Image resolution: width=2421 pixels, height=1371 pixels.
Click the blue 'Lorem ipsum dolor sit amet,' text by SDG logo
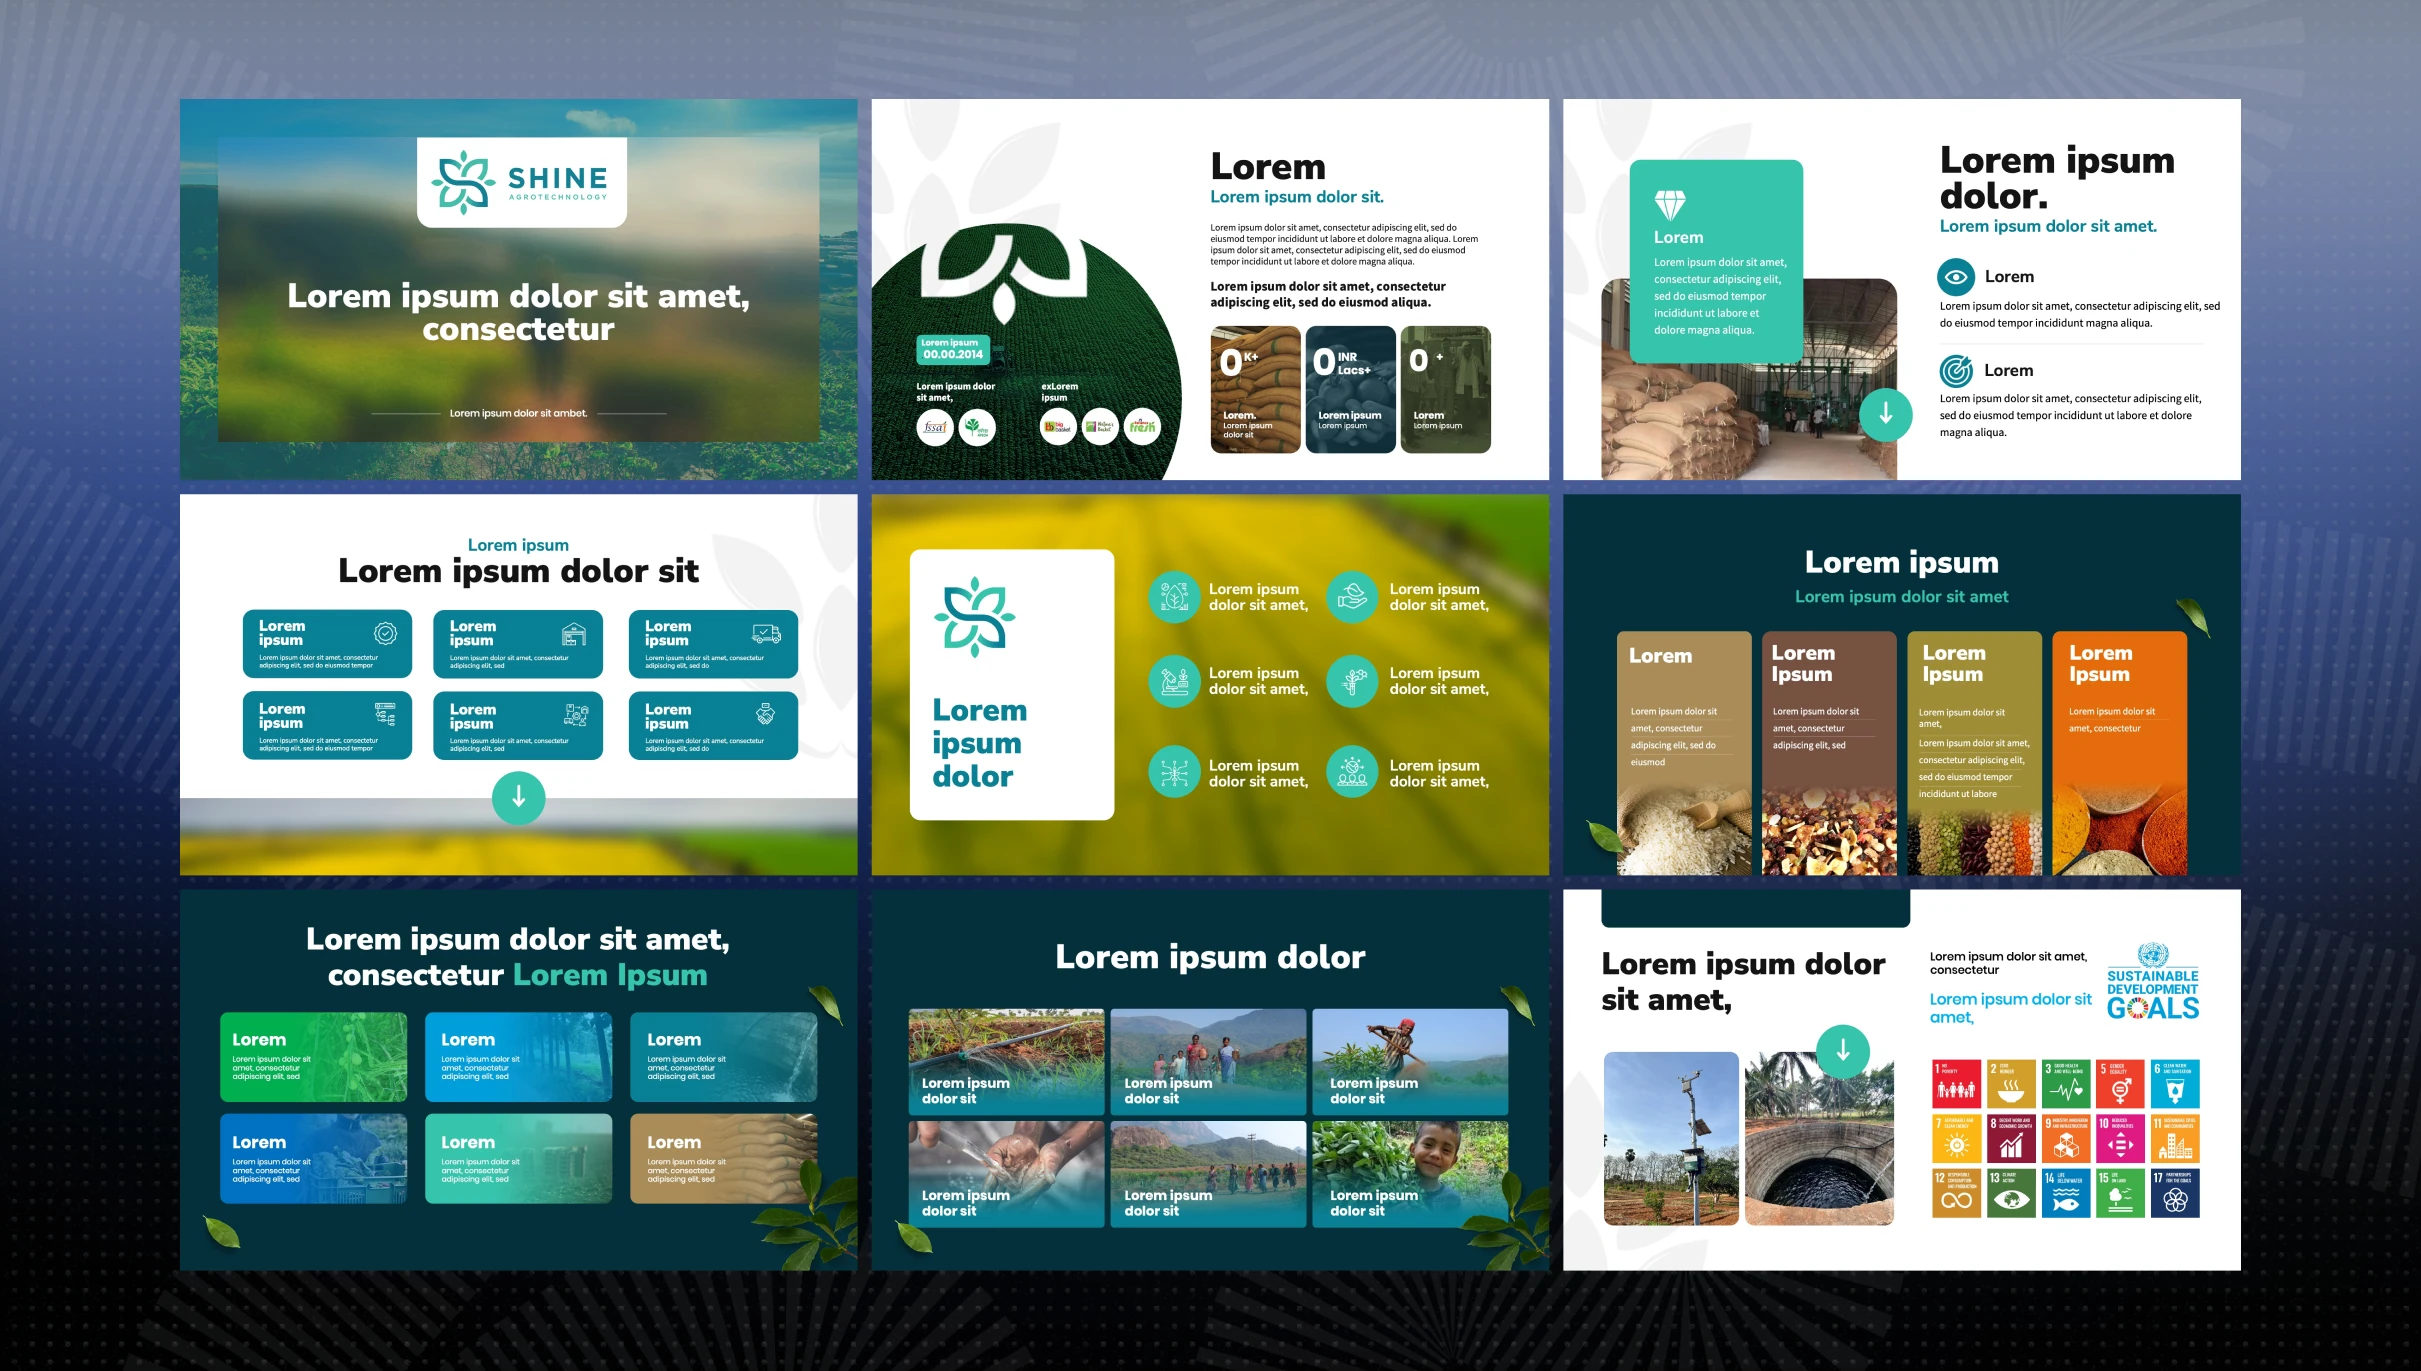coord(2010,1008)
